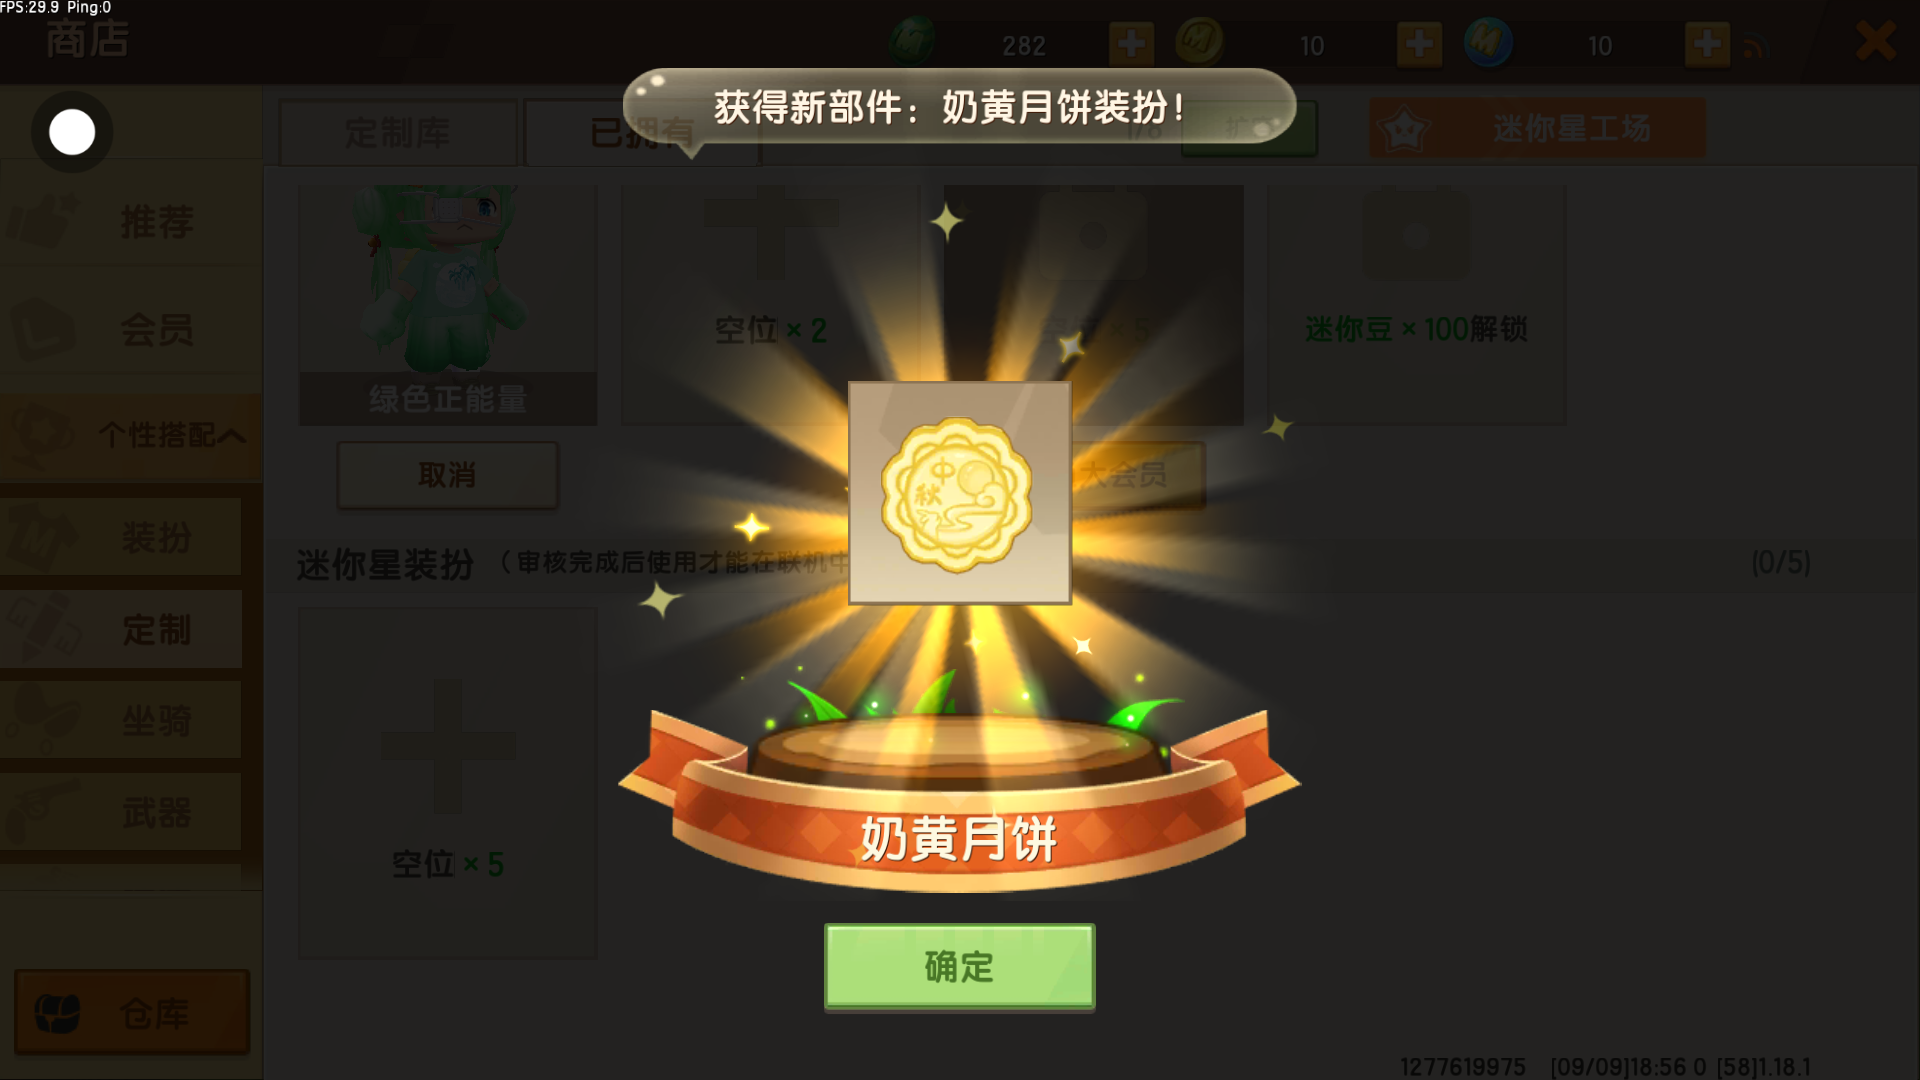Click the 取消 cancel button
The width and height of the screenshot is (1920, 1080).
[447, 475]
